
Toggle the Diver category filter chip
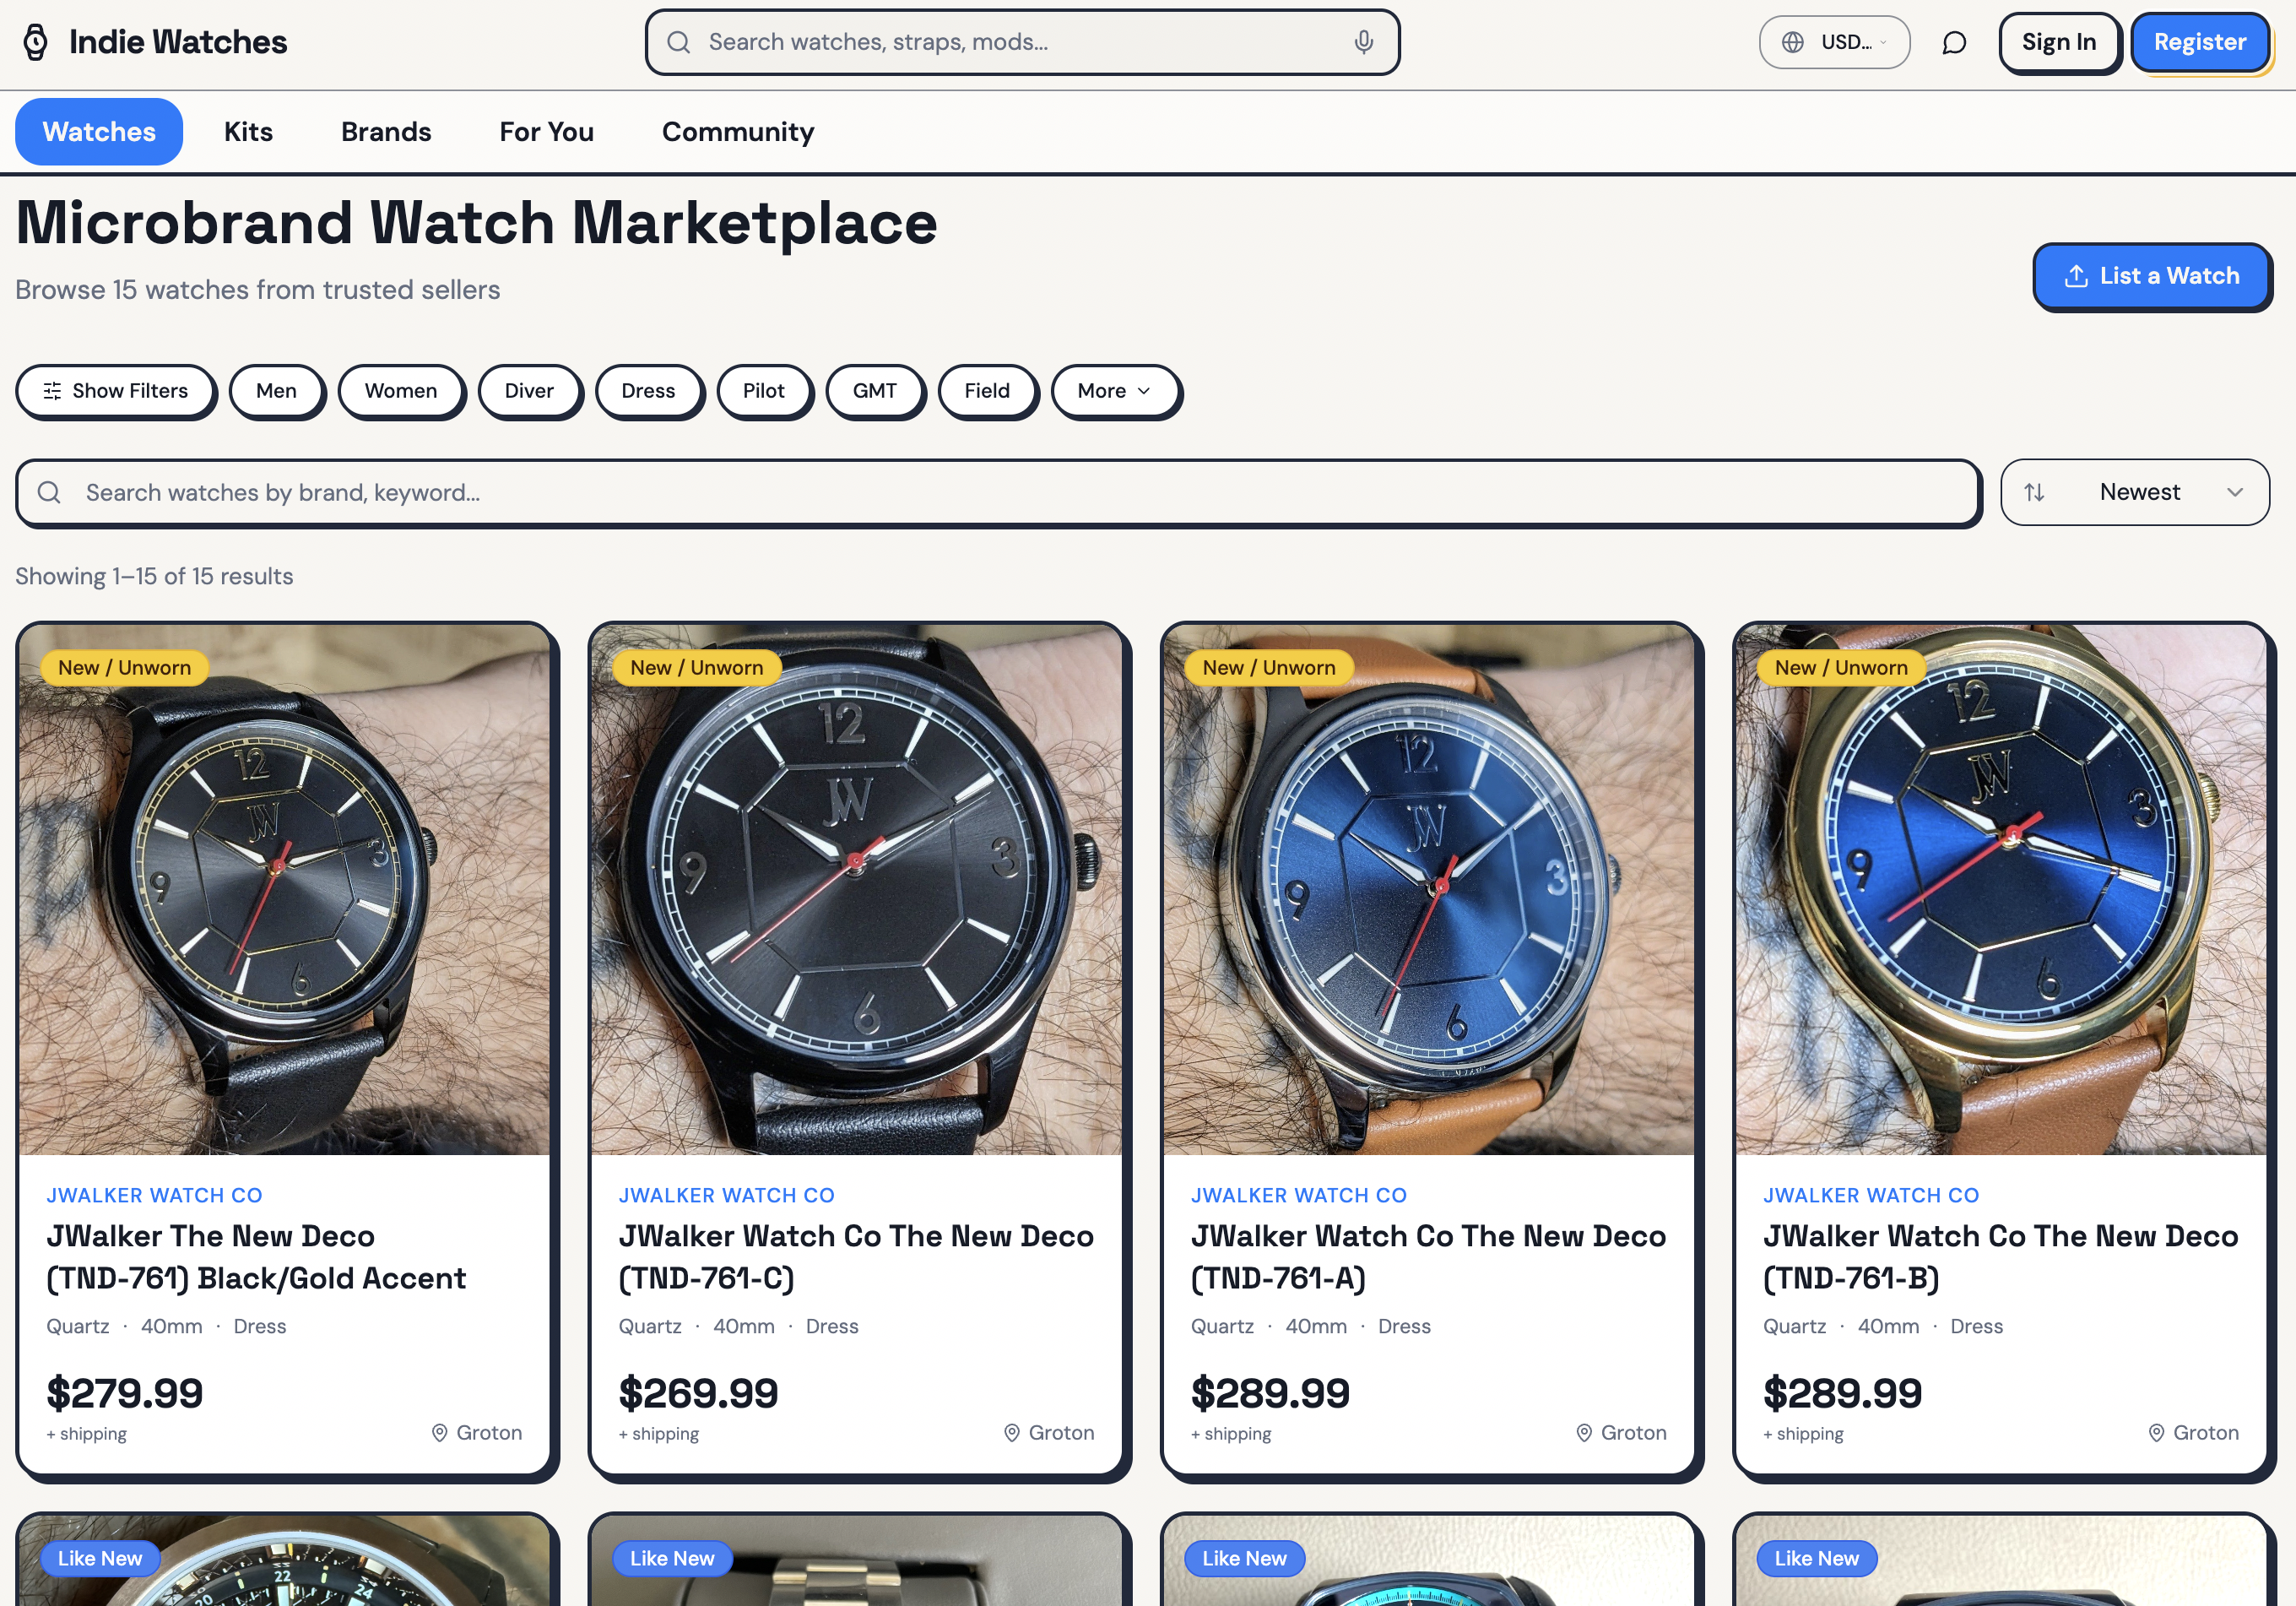(x=529, y=391)
